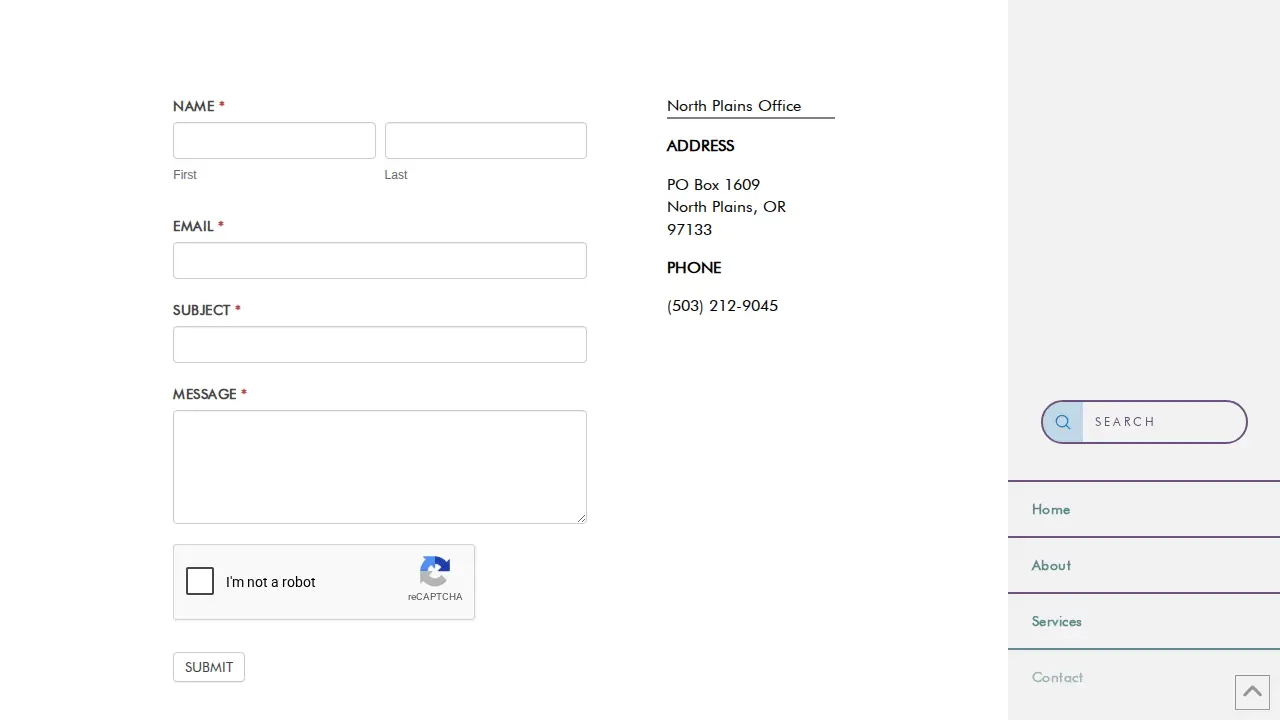This screenshot has width=1280, height=720.
Task: Click the reCAPTCHA logo
Action: tap(435, 572)
